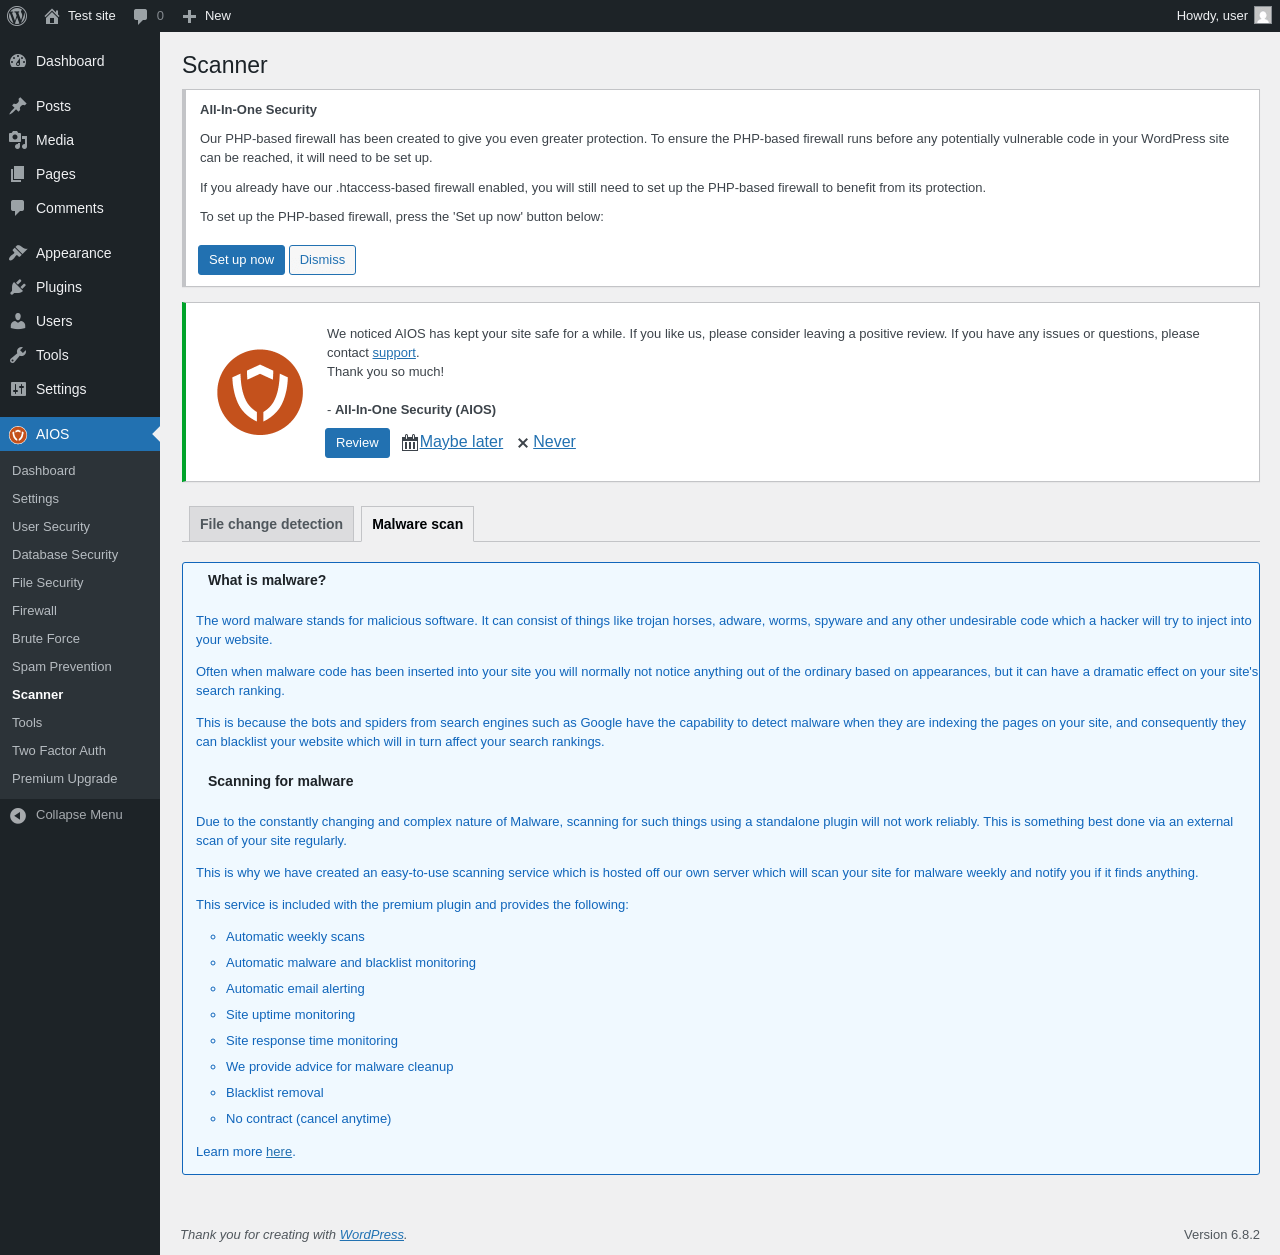
Task: Click the Tools wrench icon
Action: tap(18, 355)
